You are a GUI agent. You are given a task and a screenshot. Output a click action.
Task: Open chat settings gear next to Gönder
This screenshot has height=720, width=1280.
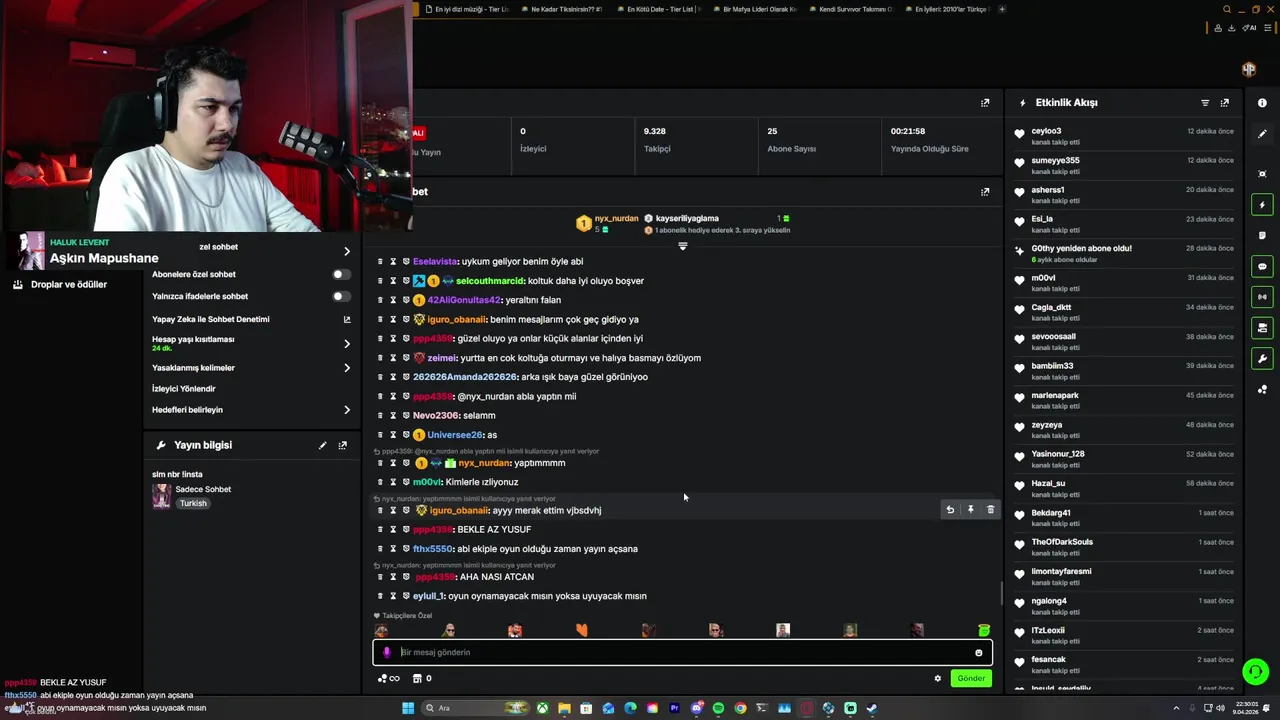938,679
